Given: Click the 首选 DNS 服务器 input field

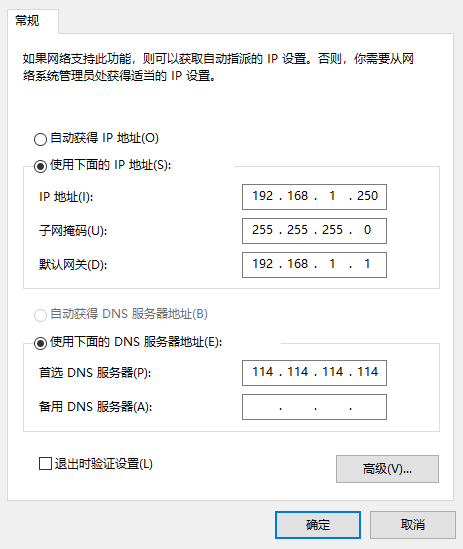Looking at the screenshot, I should pos(315,373).
